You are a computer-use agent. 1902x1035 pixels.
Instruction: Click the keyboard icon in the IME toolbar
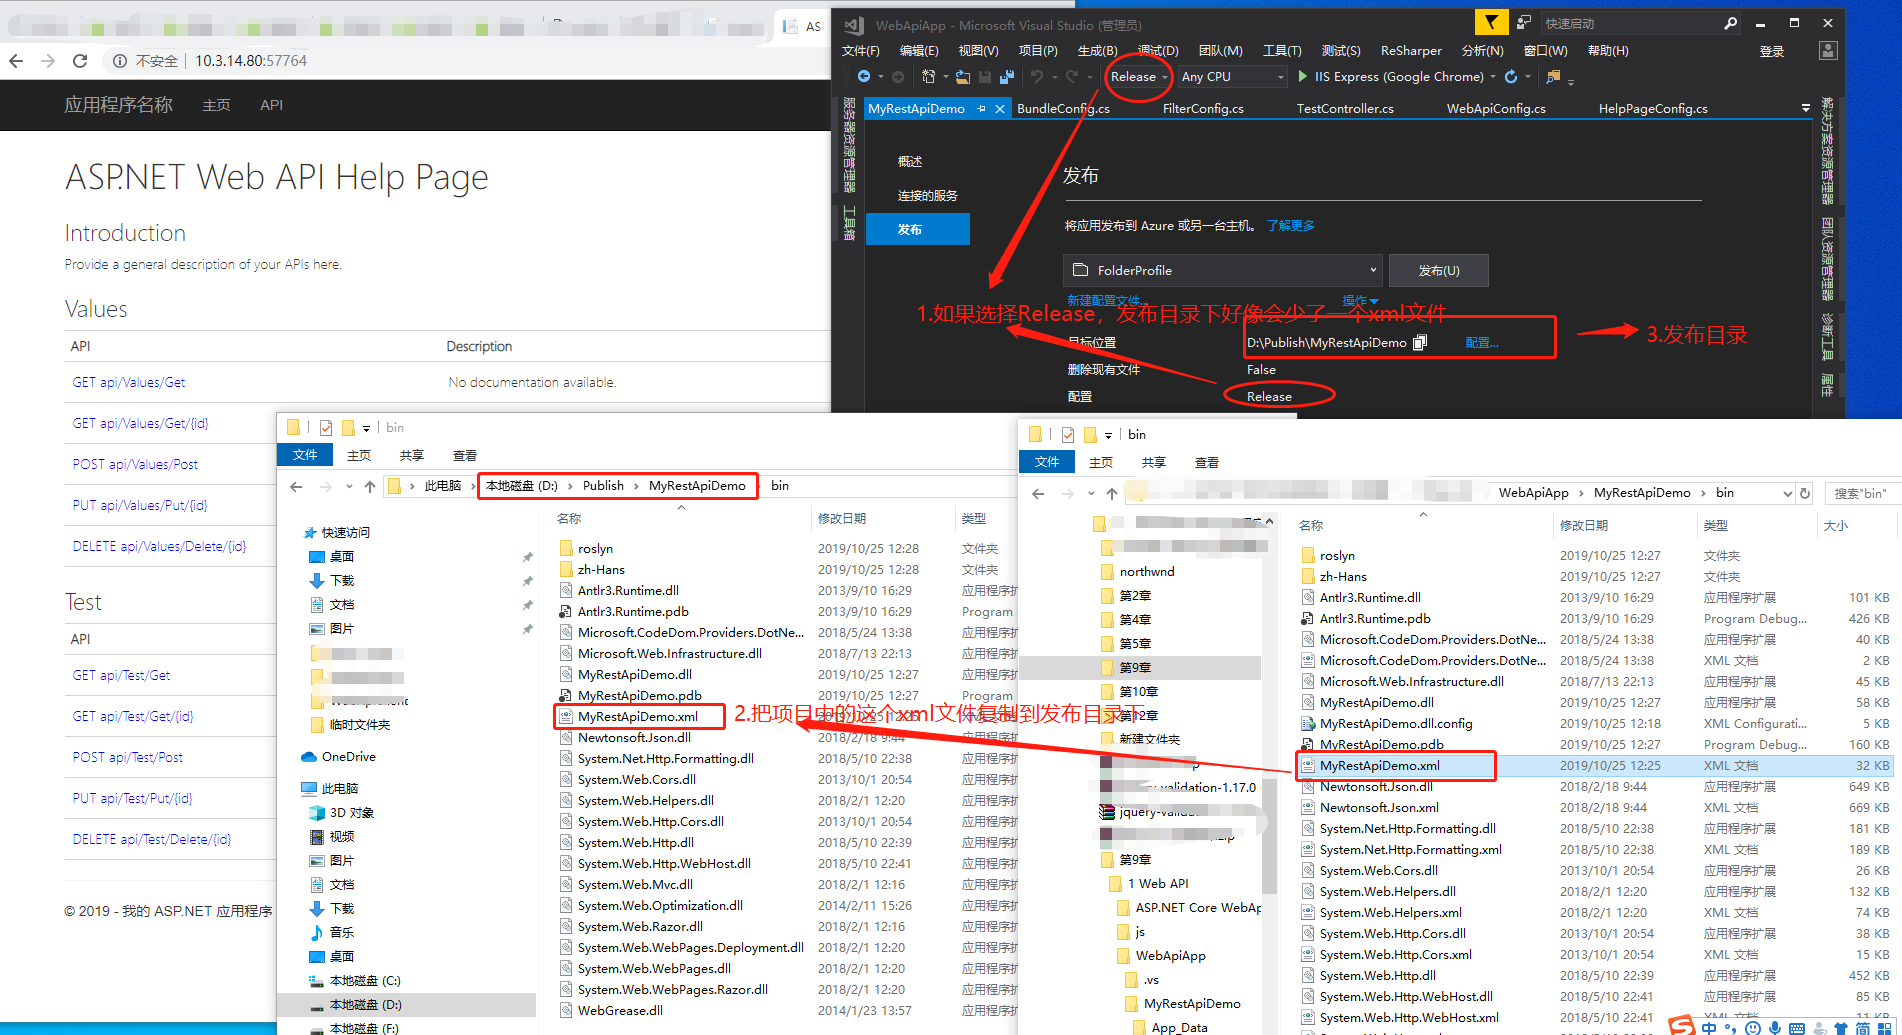click(1797, 1027)
